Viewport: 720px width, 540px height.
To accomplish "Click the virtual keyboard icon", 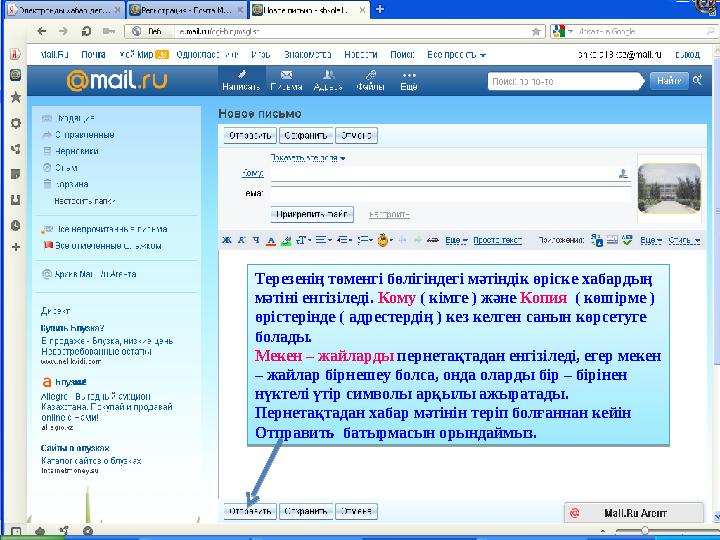I will click(612, 240).
